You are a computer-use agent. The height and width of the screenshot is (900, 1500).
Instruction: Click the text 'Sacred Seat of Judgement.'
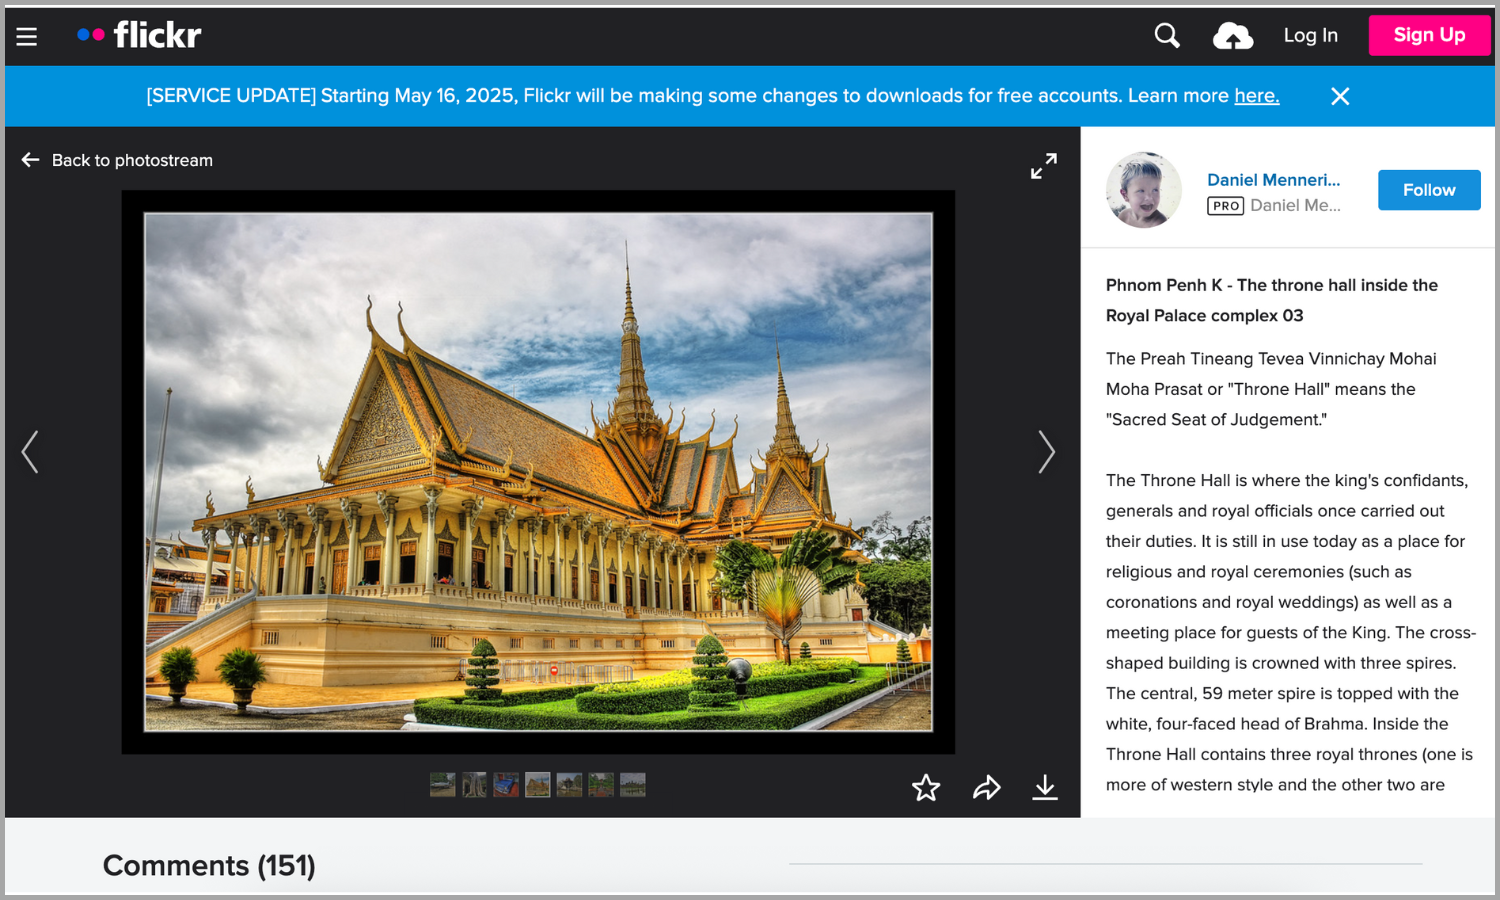tap(1216, 420)
